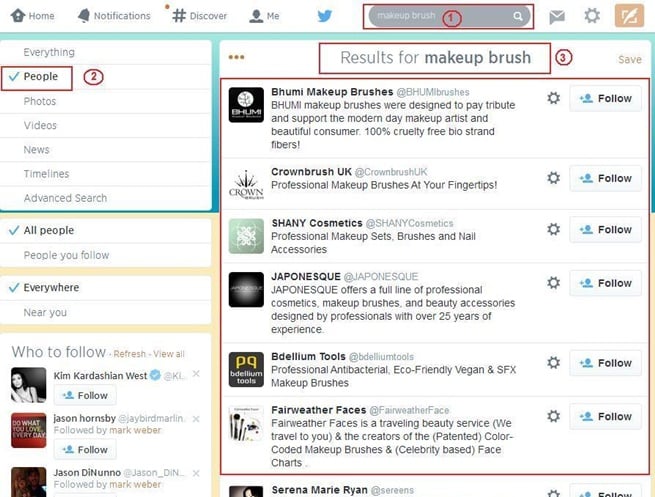Screen dimensions: 655x497
Task: Open gear menu for Fairweather Faces
Action: pos(553,416)
